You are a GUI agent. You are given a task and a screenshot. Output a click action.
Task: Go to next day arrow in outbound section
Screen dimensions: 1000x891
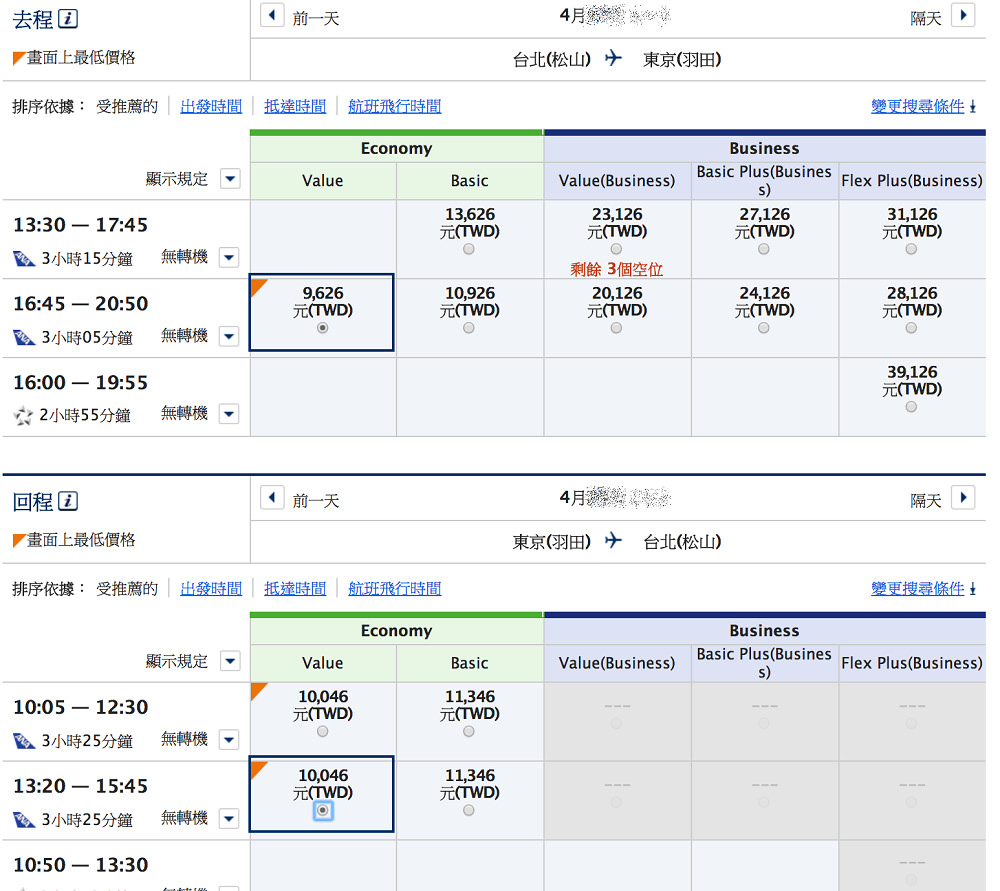click(x=963, y=15)
